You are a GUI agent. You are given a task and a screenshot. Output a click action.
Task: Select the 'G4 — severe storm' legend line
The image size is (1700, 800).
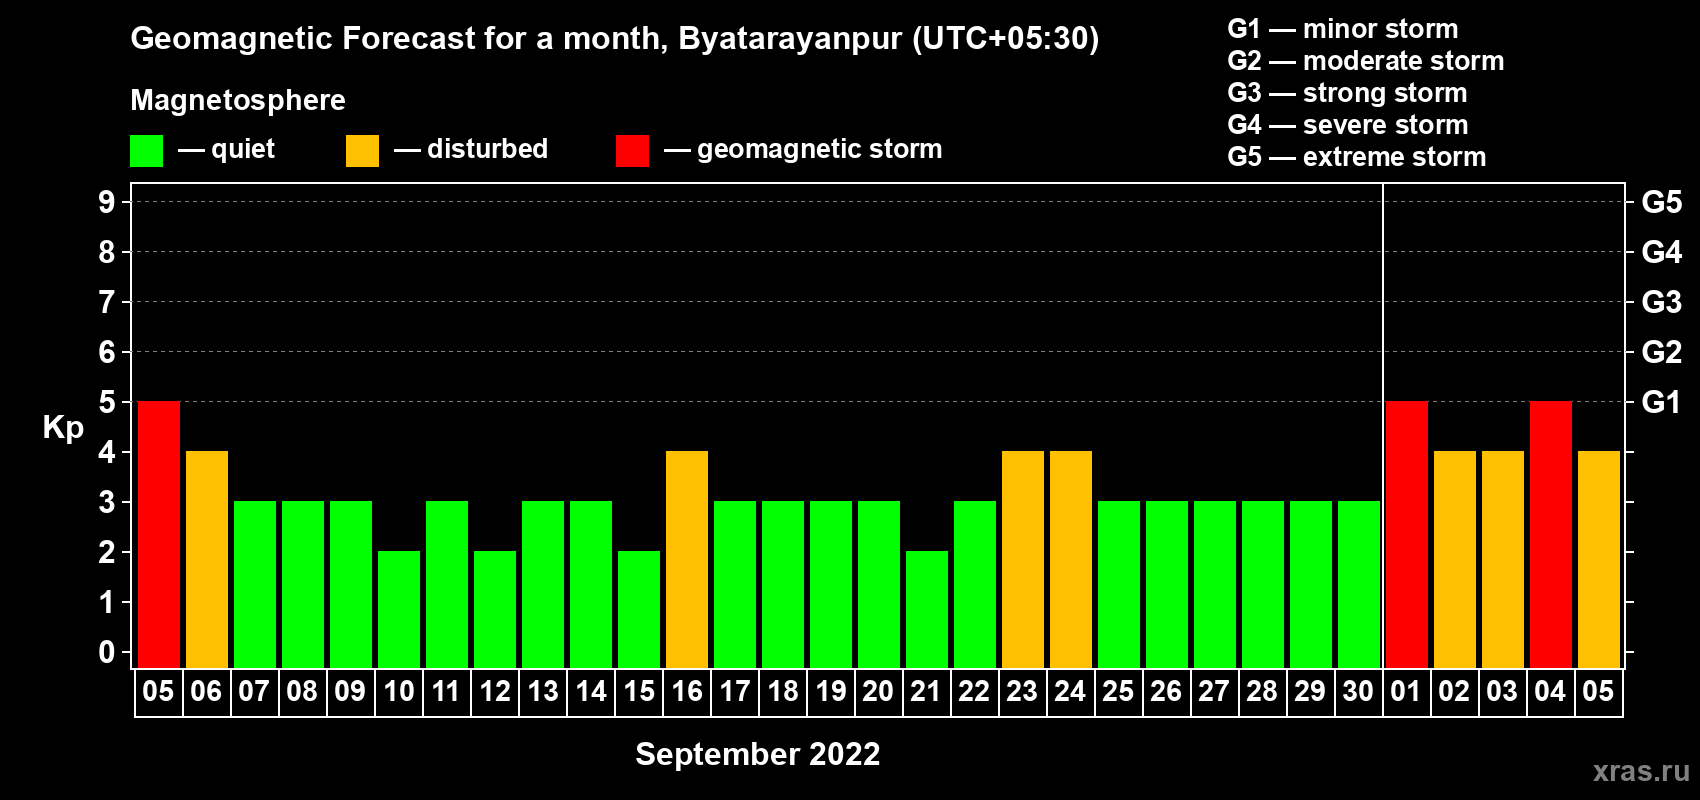[x=1348, y=125]
